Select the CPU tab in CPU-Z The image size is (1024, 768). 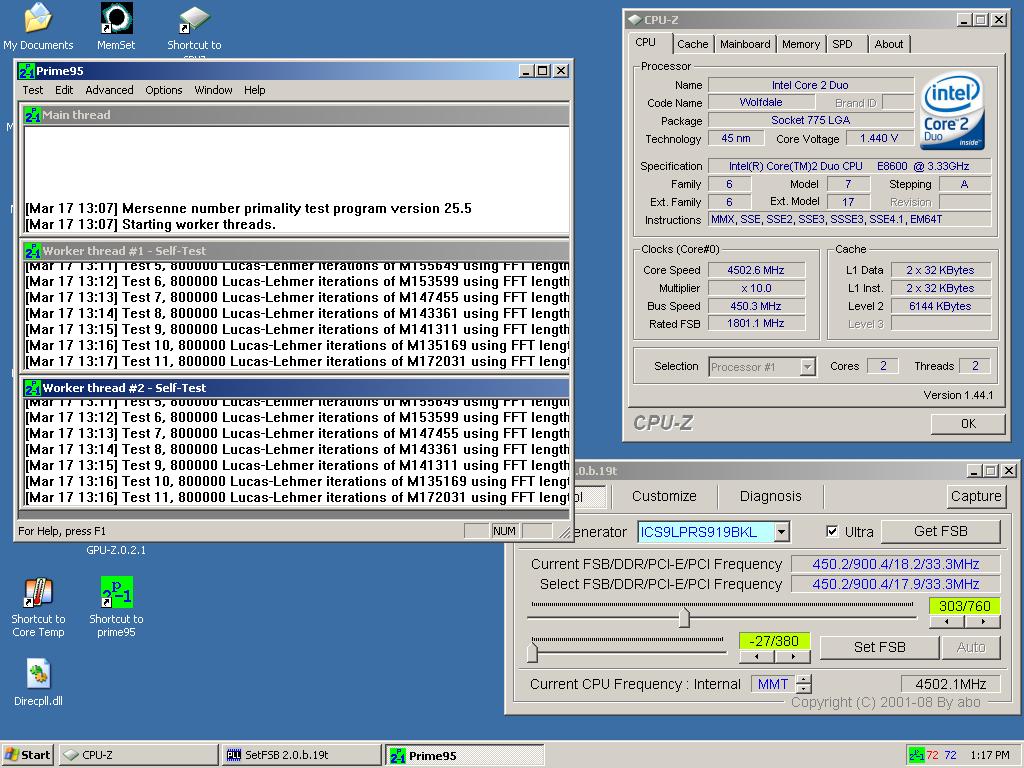646,42
